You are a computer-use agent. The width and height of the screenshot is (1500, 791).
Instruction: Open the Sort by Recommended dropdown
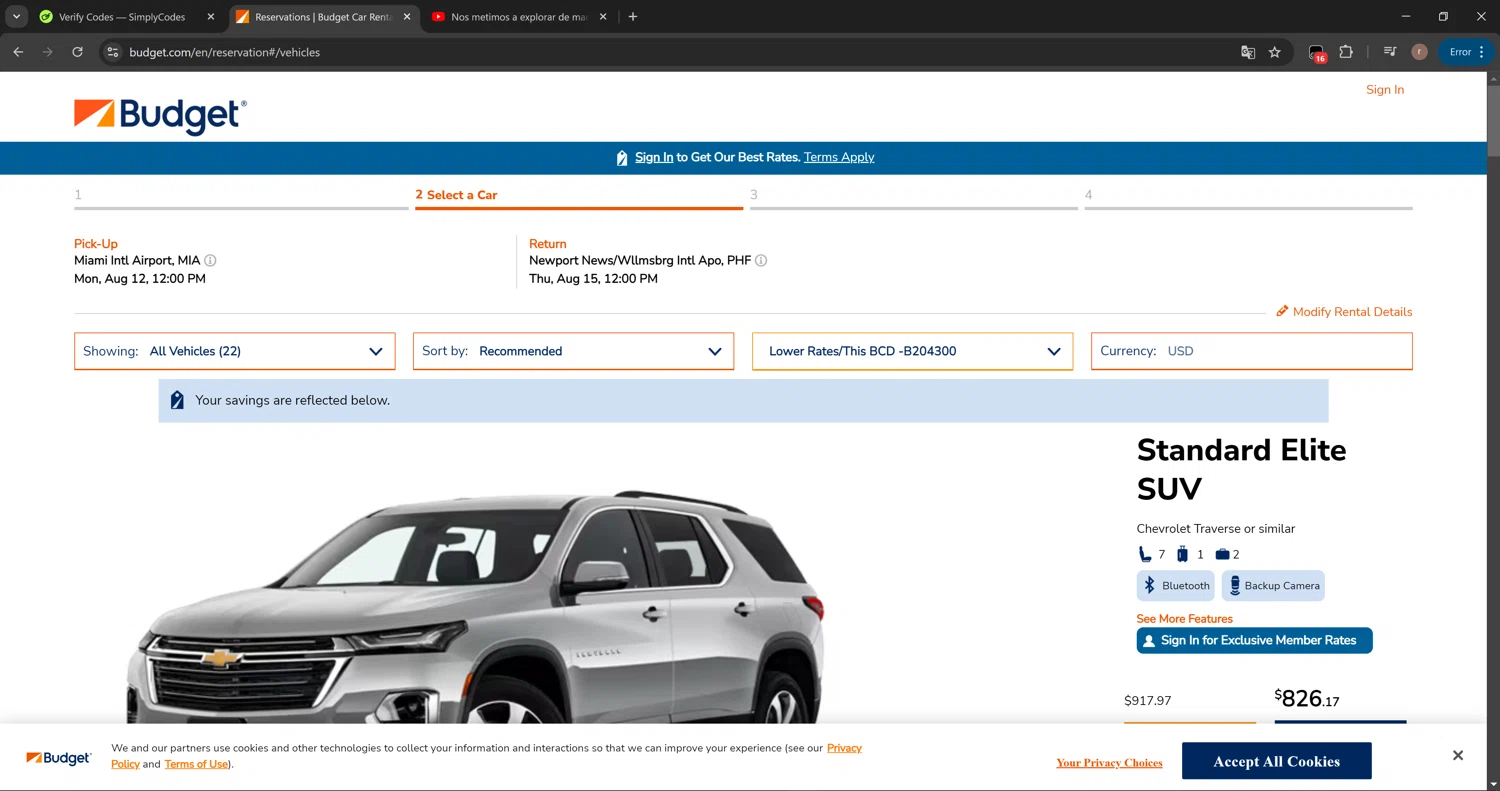tap(573, 351)
